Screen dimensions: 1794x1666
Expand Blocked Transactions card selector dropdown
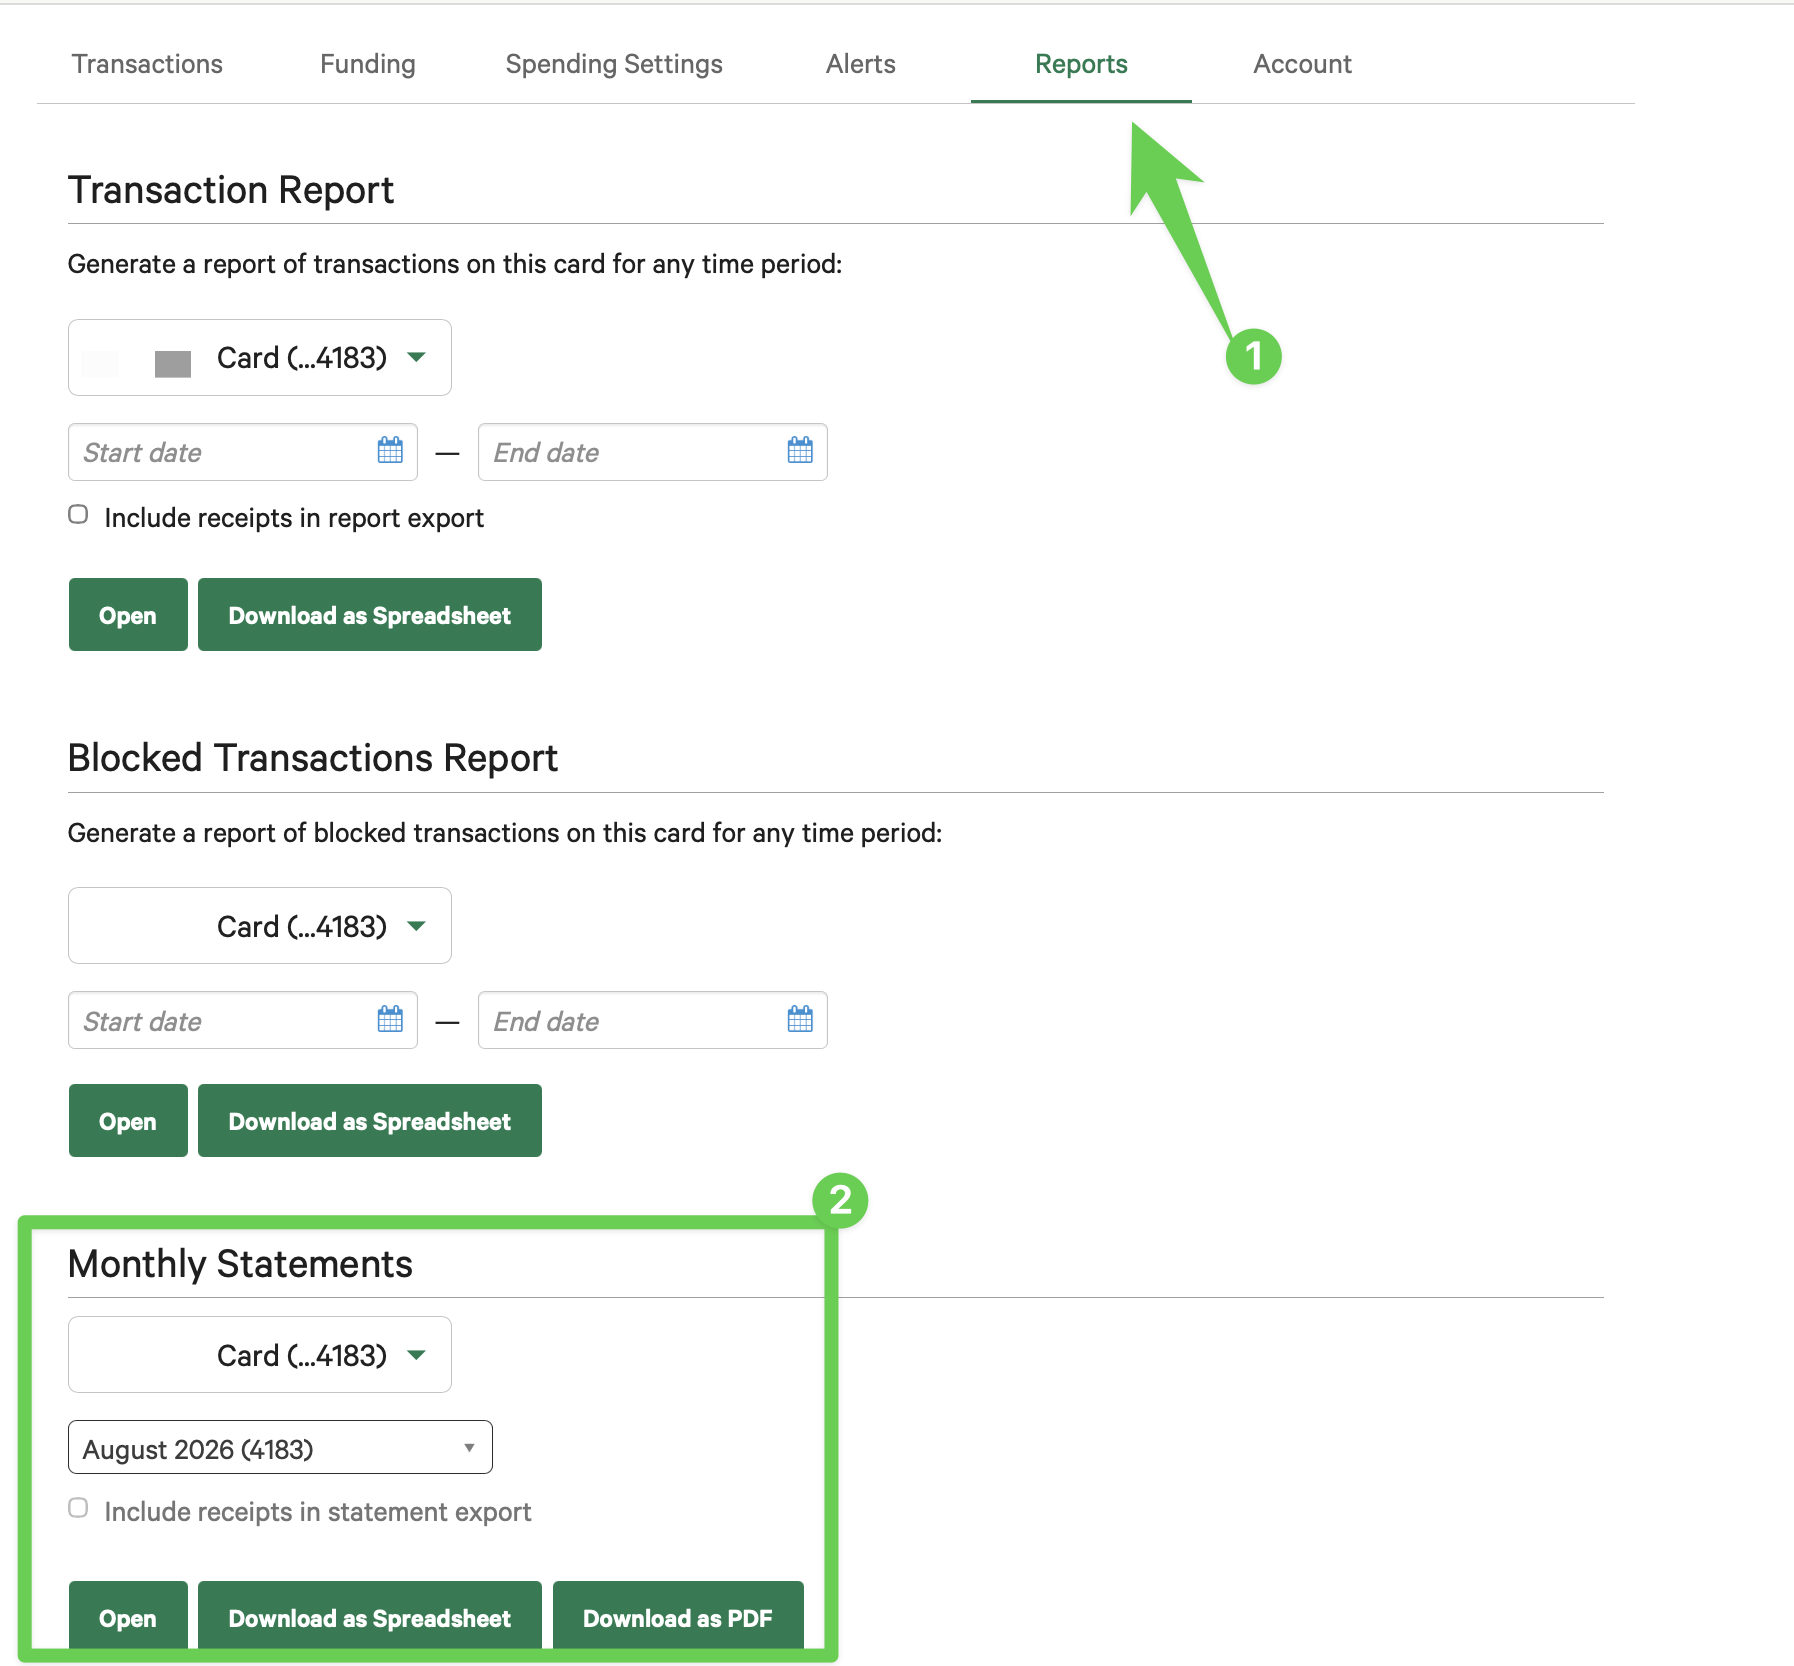click(260, 926)
